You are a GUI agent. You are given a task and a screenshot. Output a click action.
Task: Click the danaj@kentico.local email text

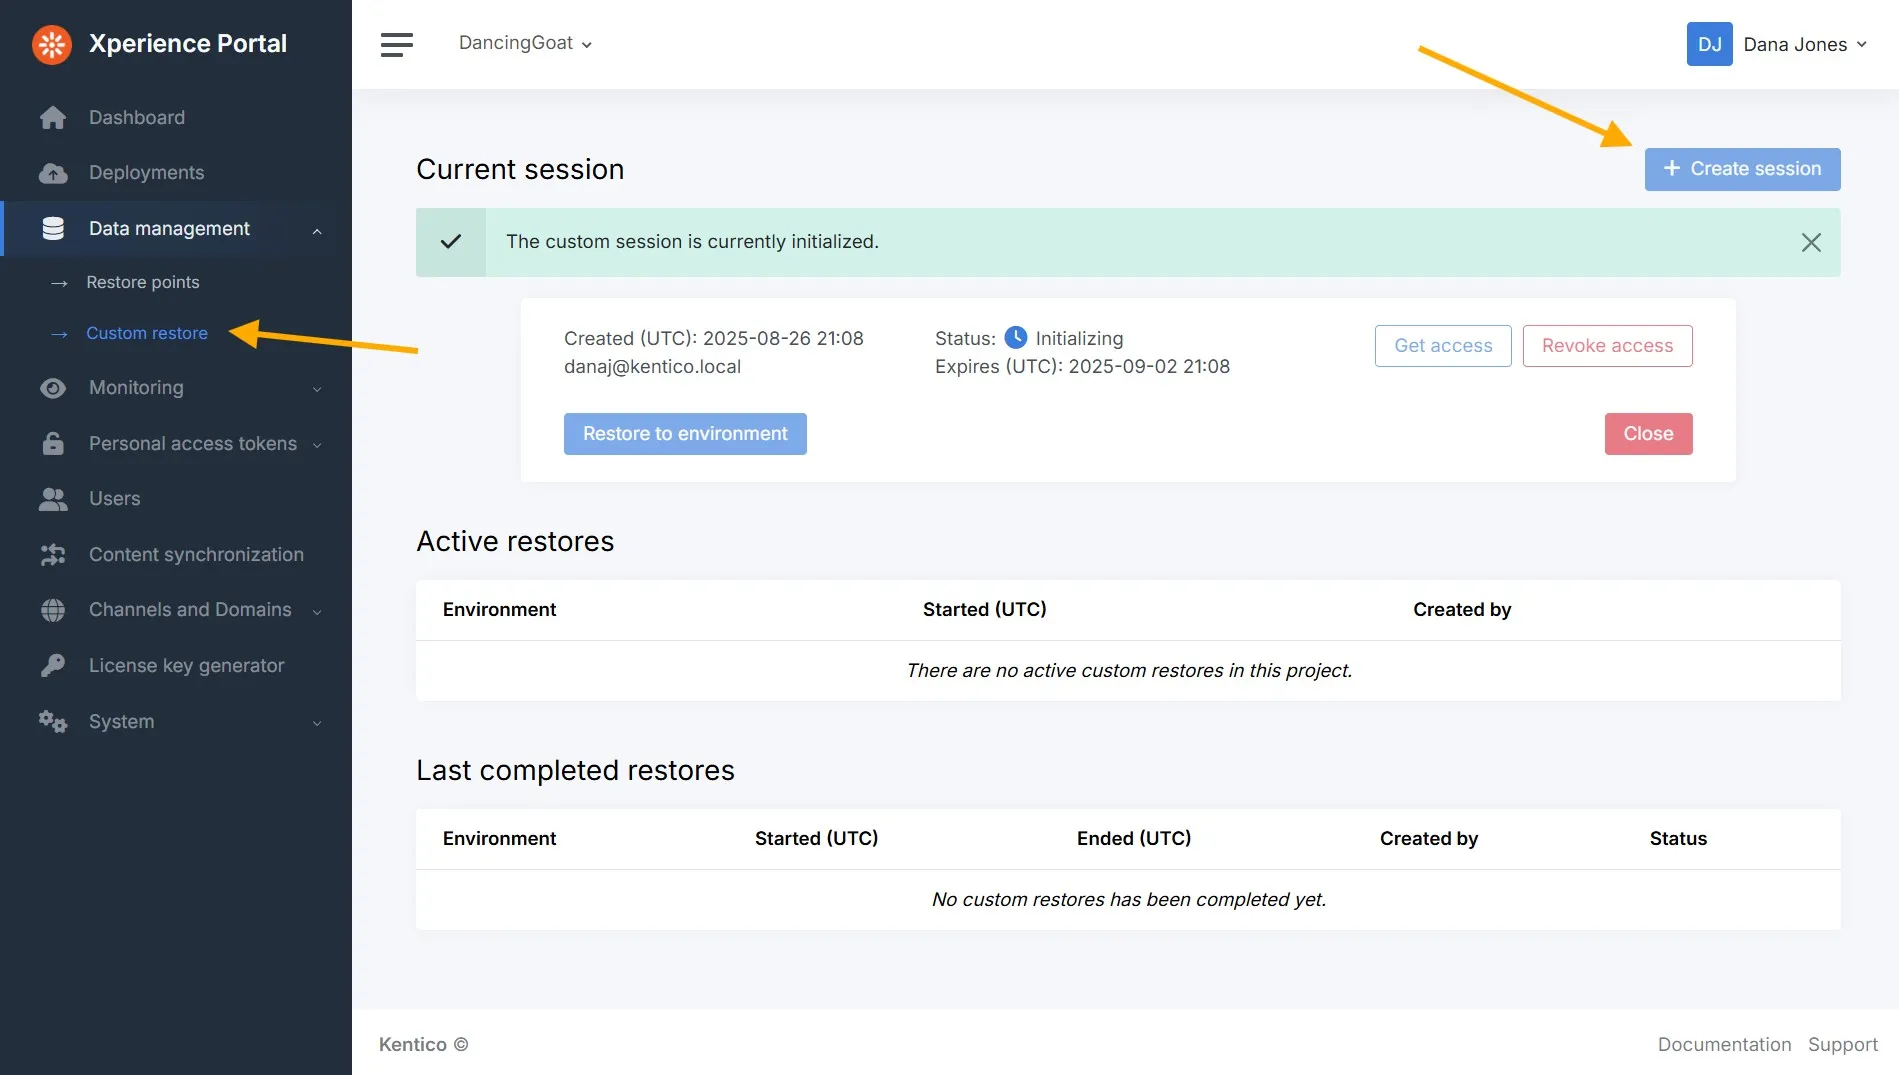click(x=652, y=367)
